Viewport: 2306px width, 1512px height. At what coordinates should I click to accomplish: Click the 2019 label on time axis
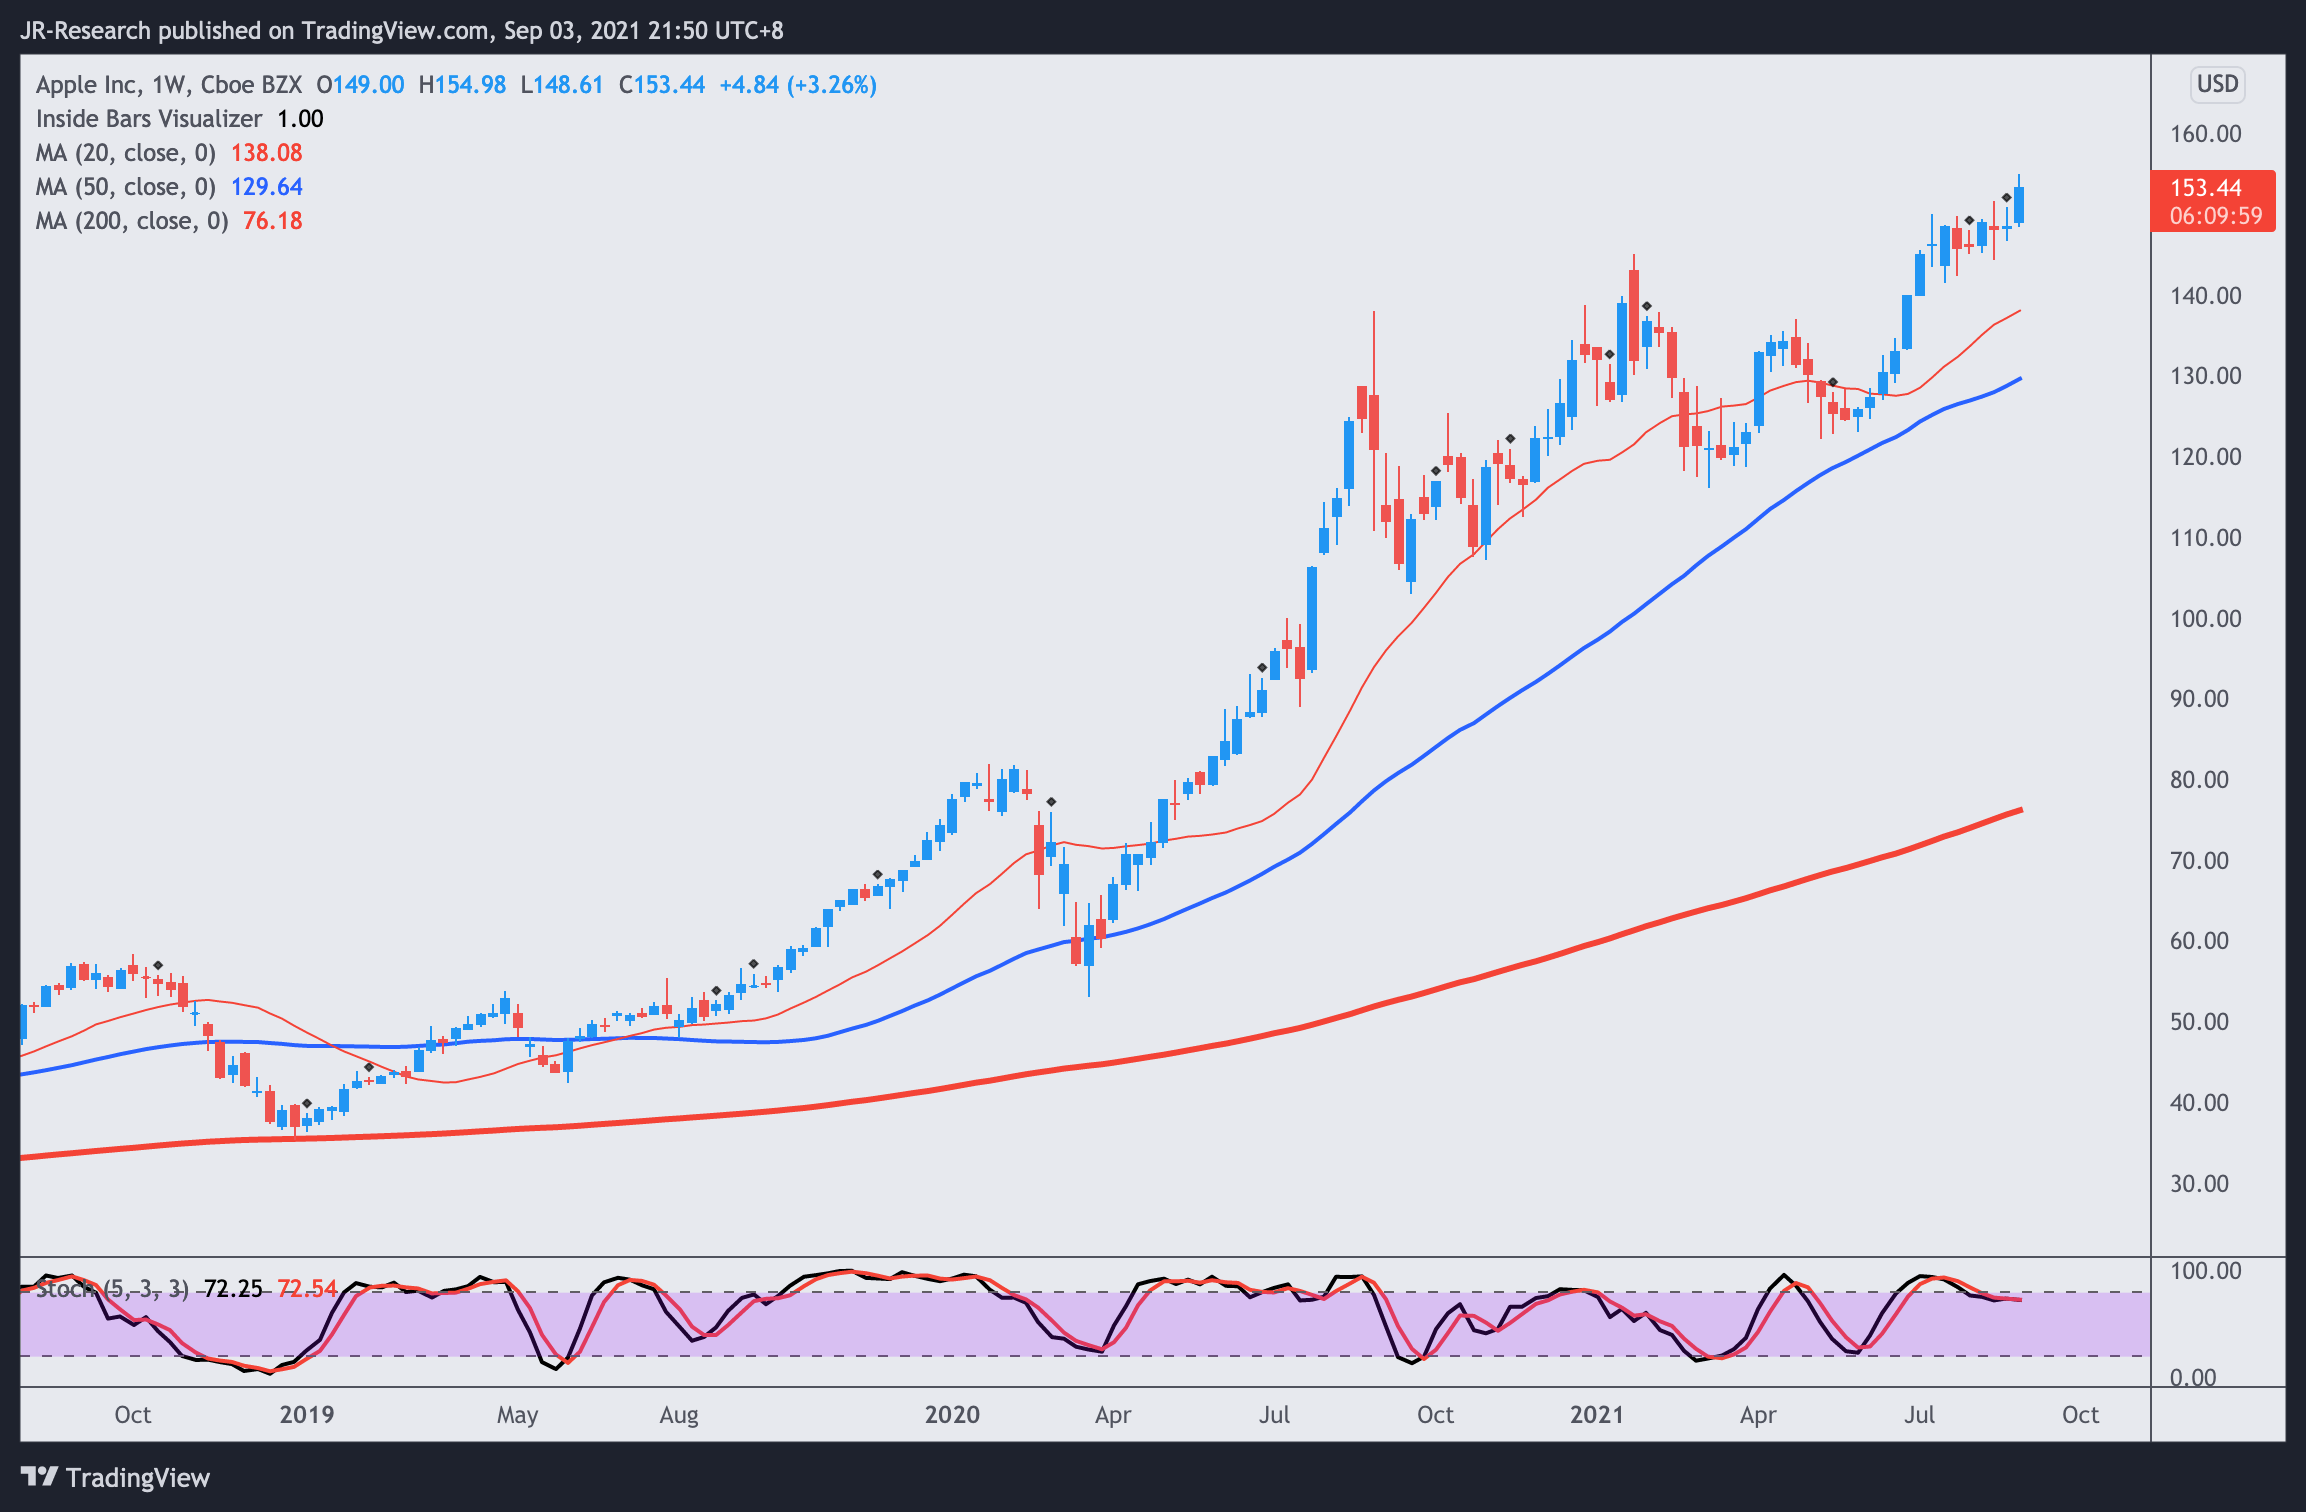306,1415
